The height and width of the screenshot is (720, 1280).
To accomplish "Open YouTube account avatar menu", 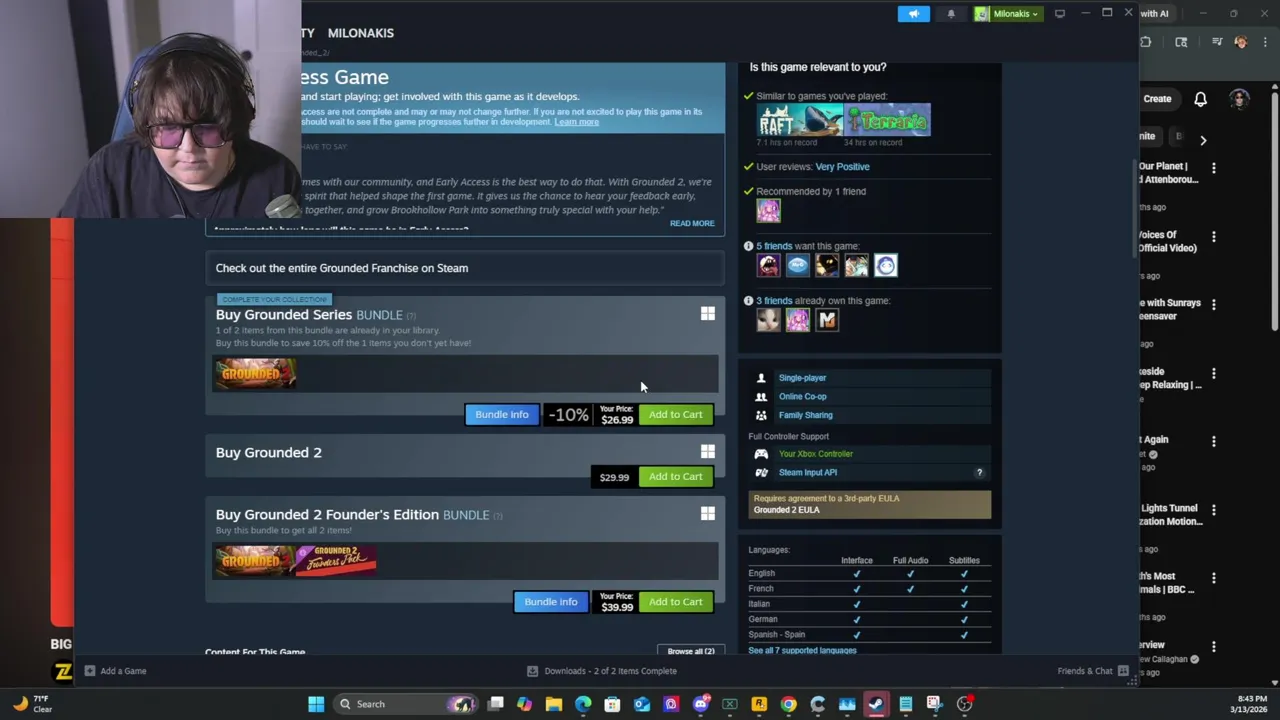I will pos(1240,99).
